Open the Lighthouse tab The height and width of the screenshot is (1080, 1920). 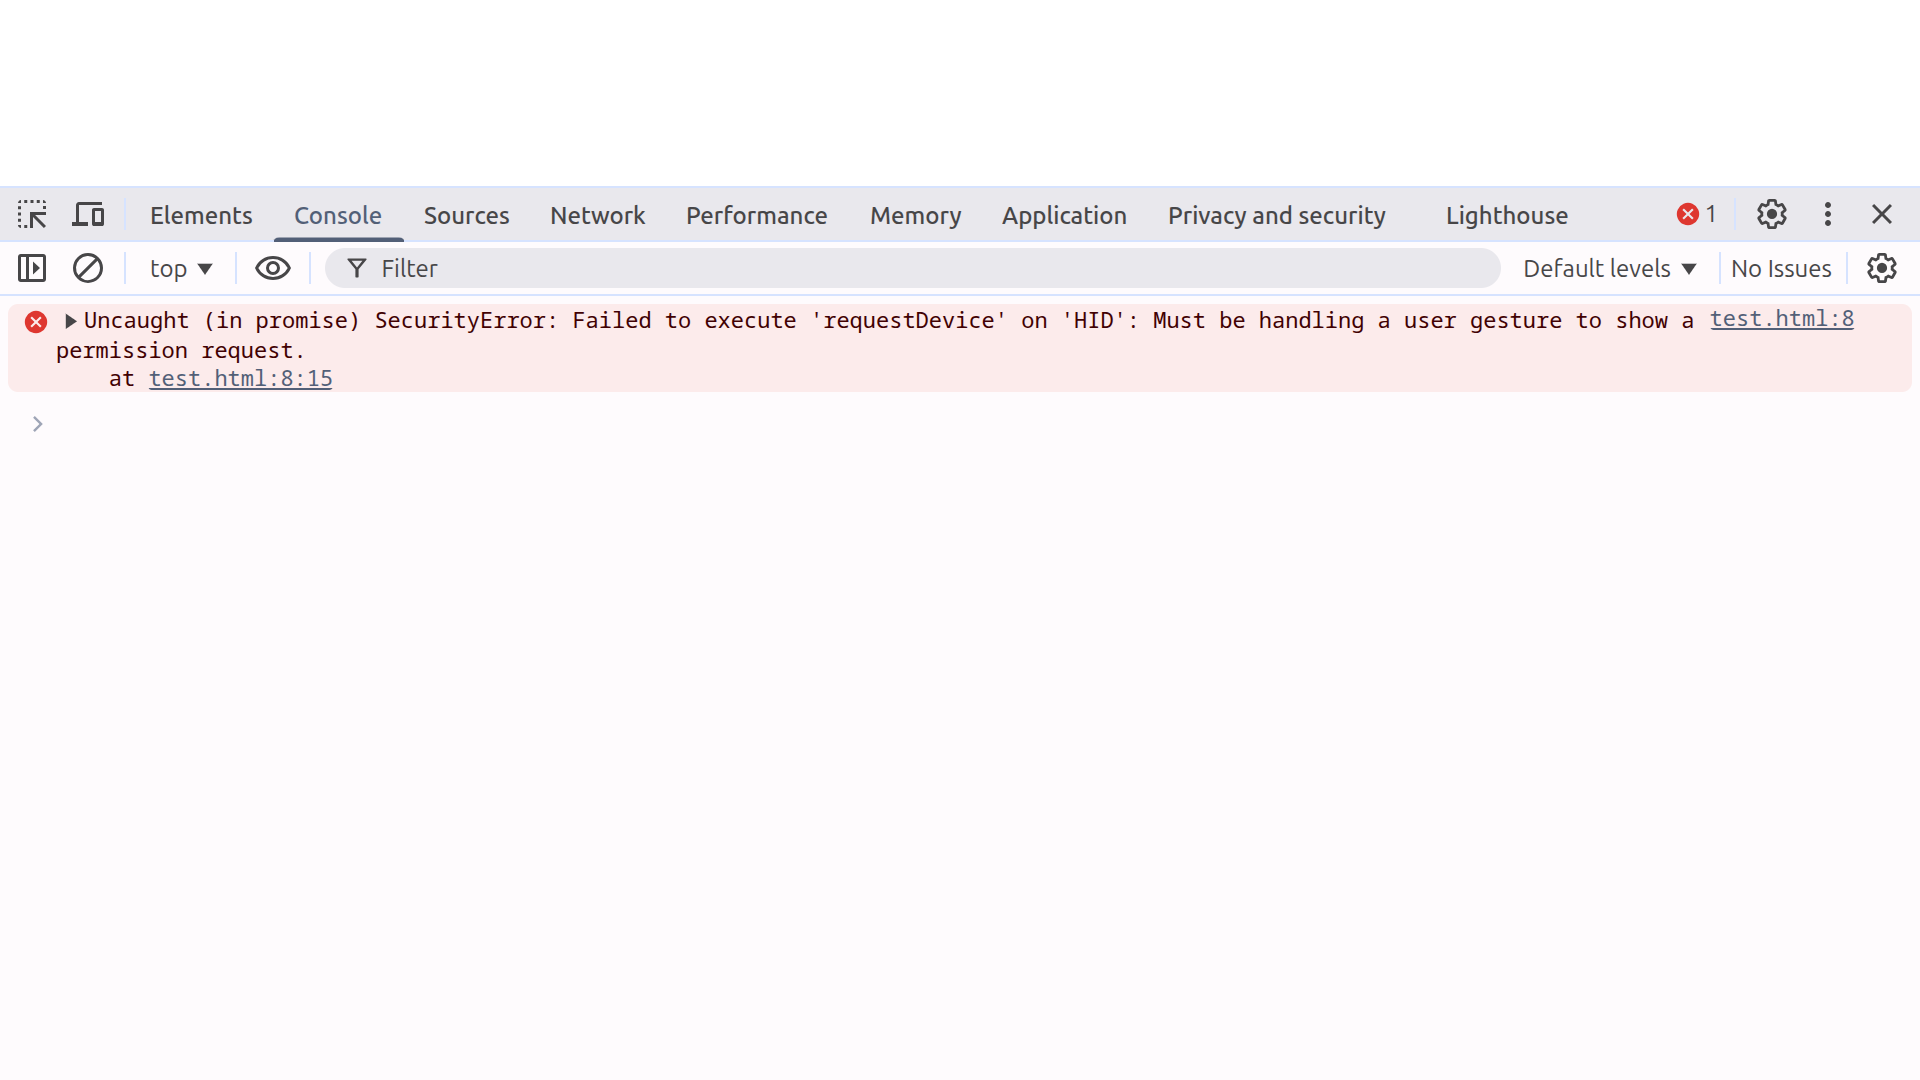(1506, 215)
